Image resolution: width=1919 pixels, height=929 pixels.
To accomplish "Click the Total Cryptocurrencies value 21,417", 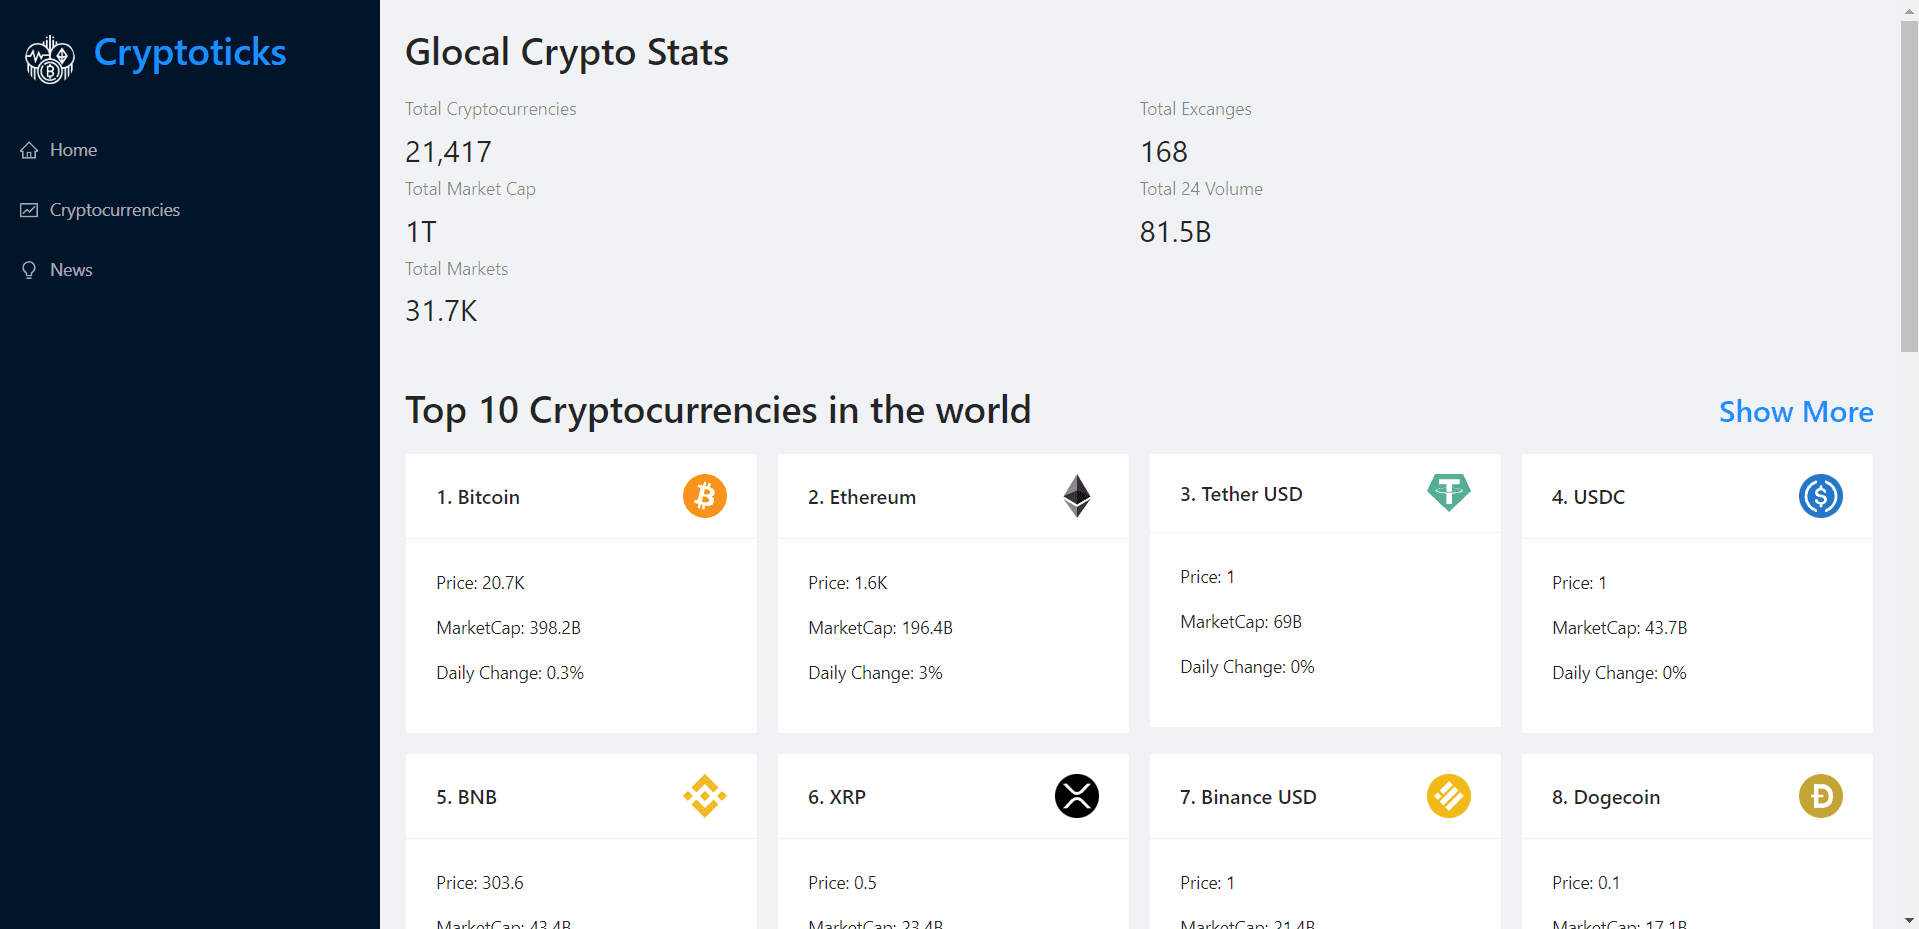I will (448, 152).
